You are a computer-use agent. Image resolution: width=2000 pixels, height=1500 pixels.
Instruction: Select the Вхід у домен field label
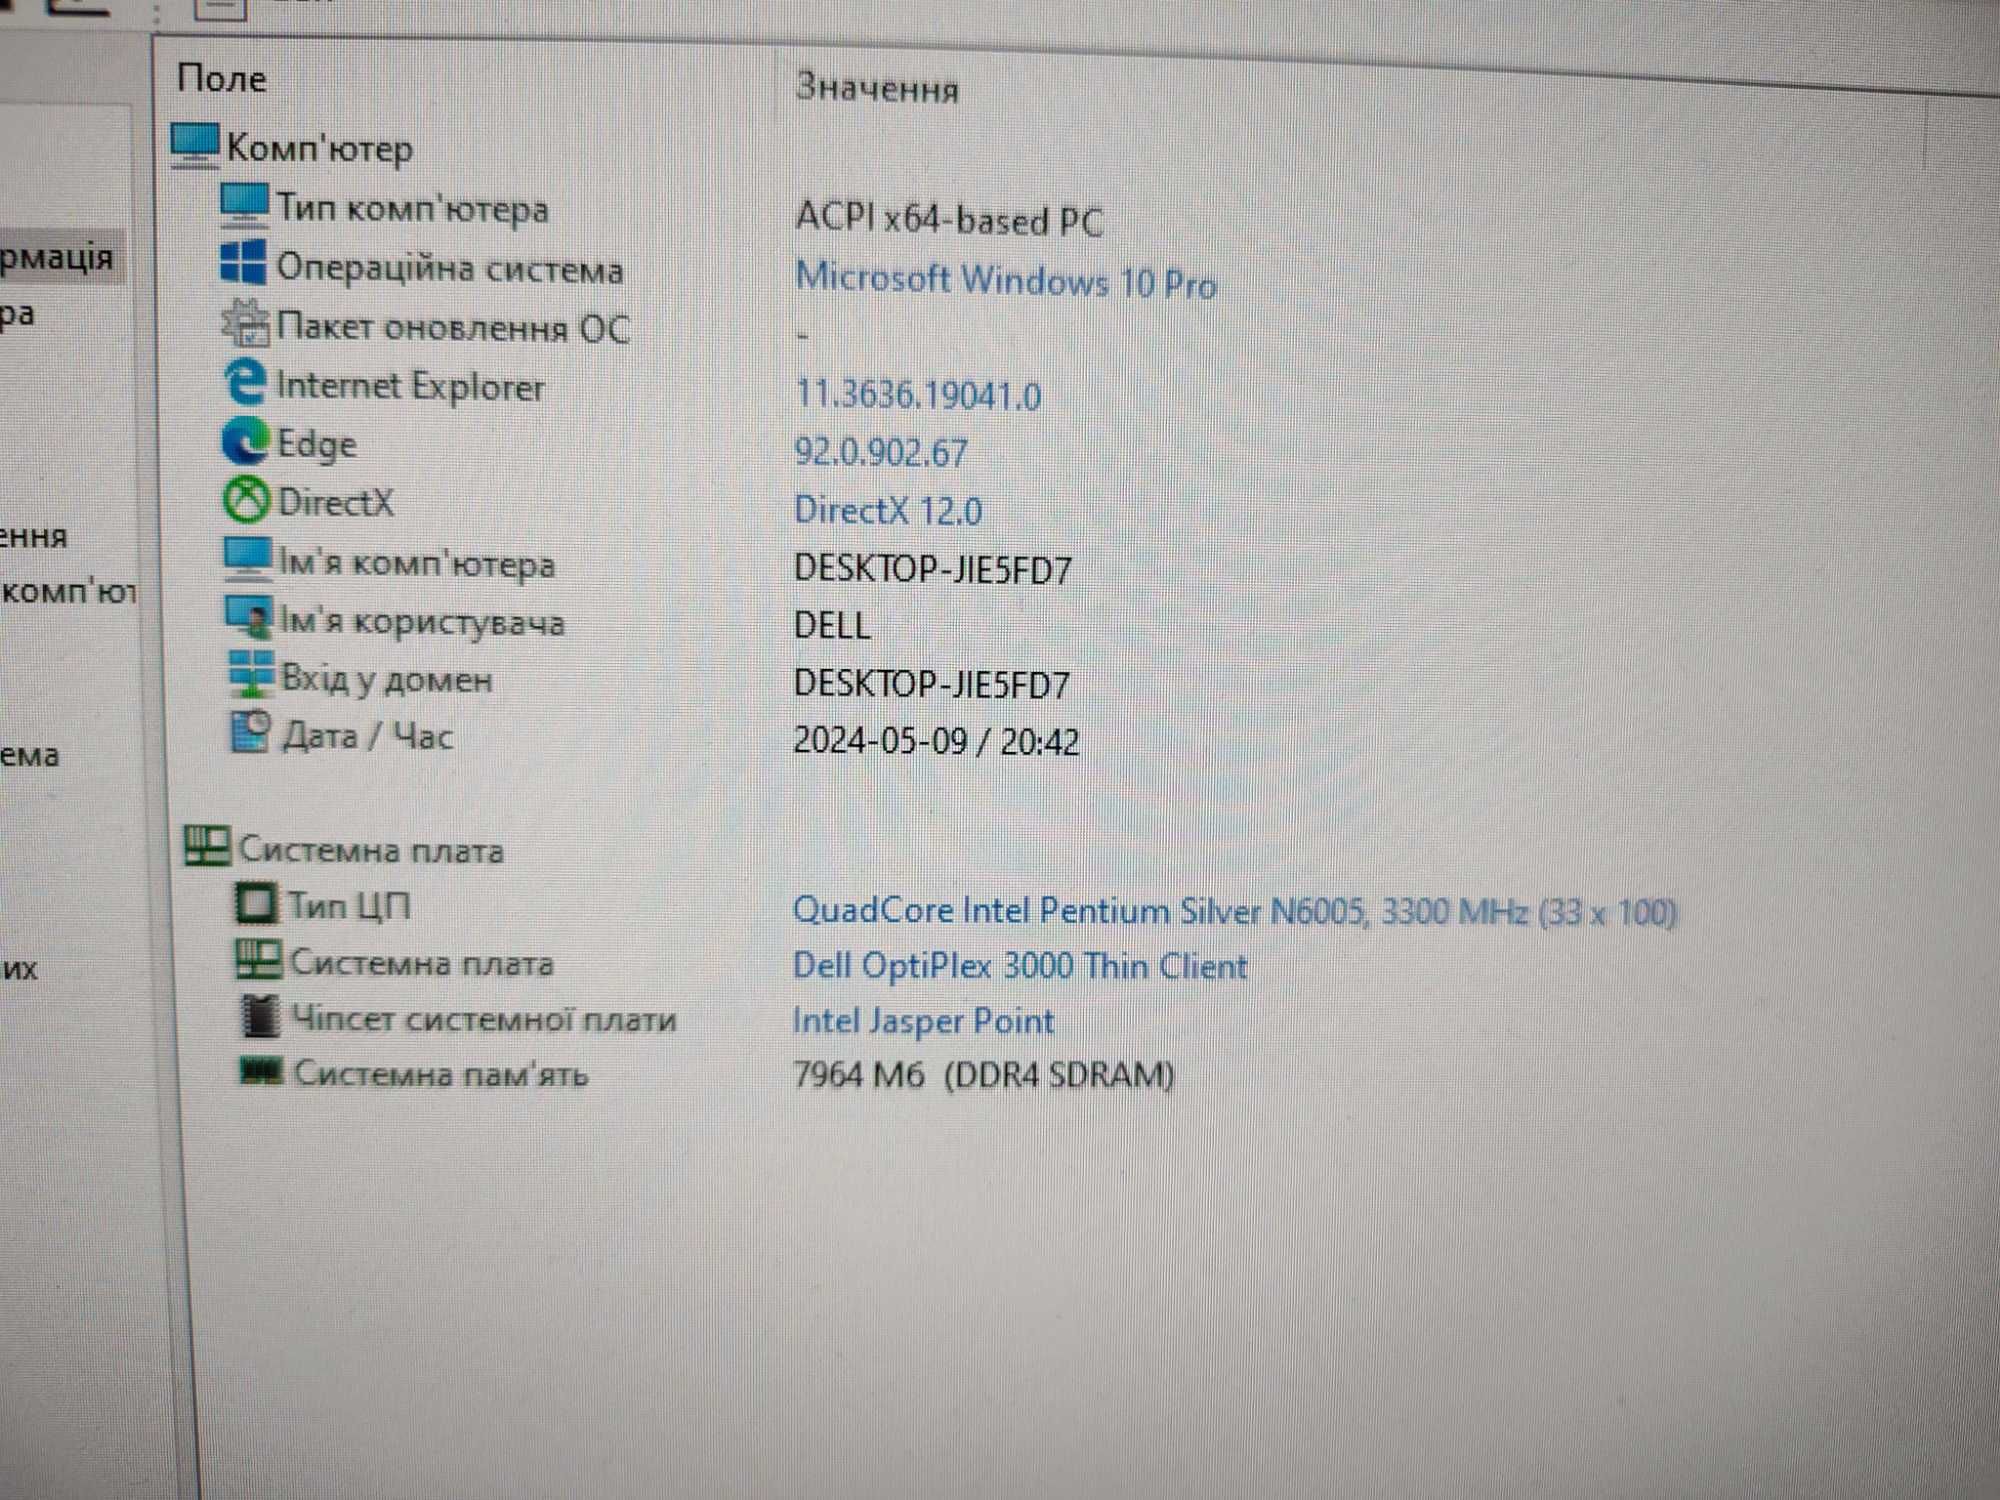387,679
